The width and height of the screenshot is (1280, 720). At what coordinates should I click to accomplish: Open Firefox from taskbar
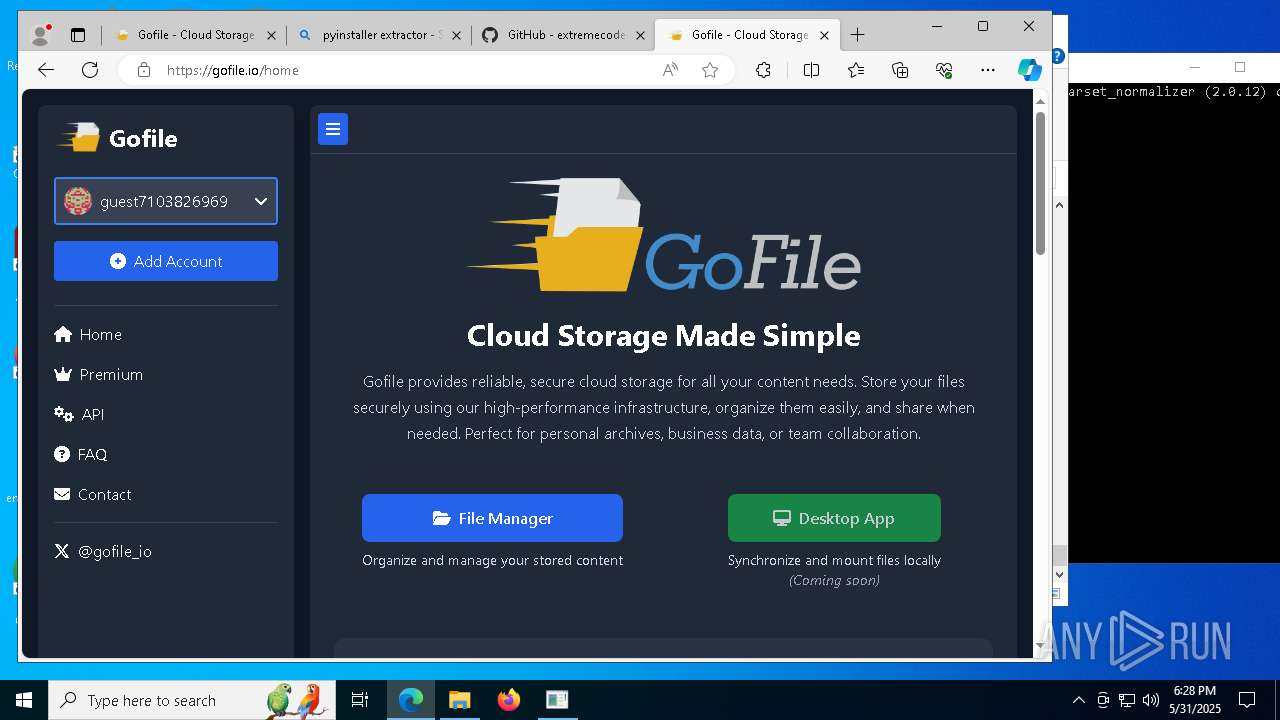click(x=508, y=700)
